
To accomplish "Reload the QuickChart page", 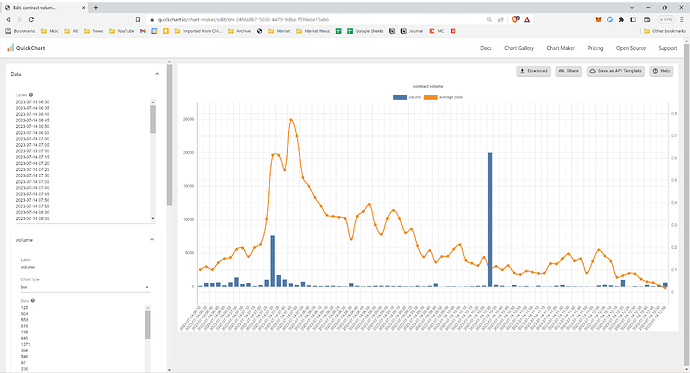I will click(x=31, y=20).
